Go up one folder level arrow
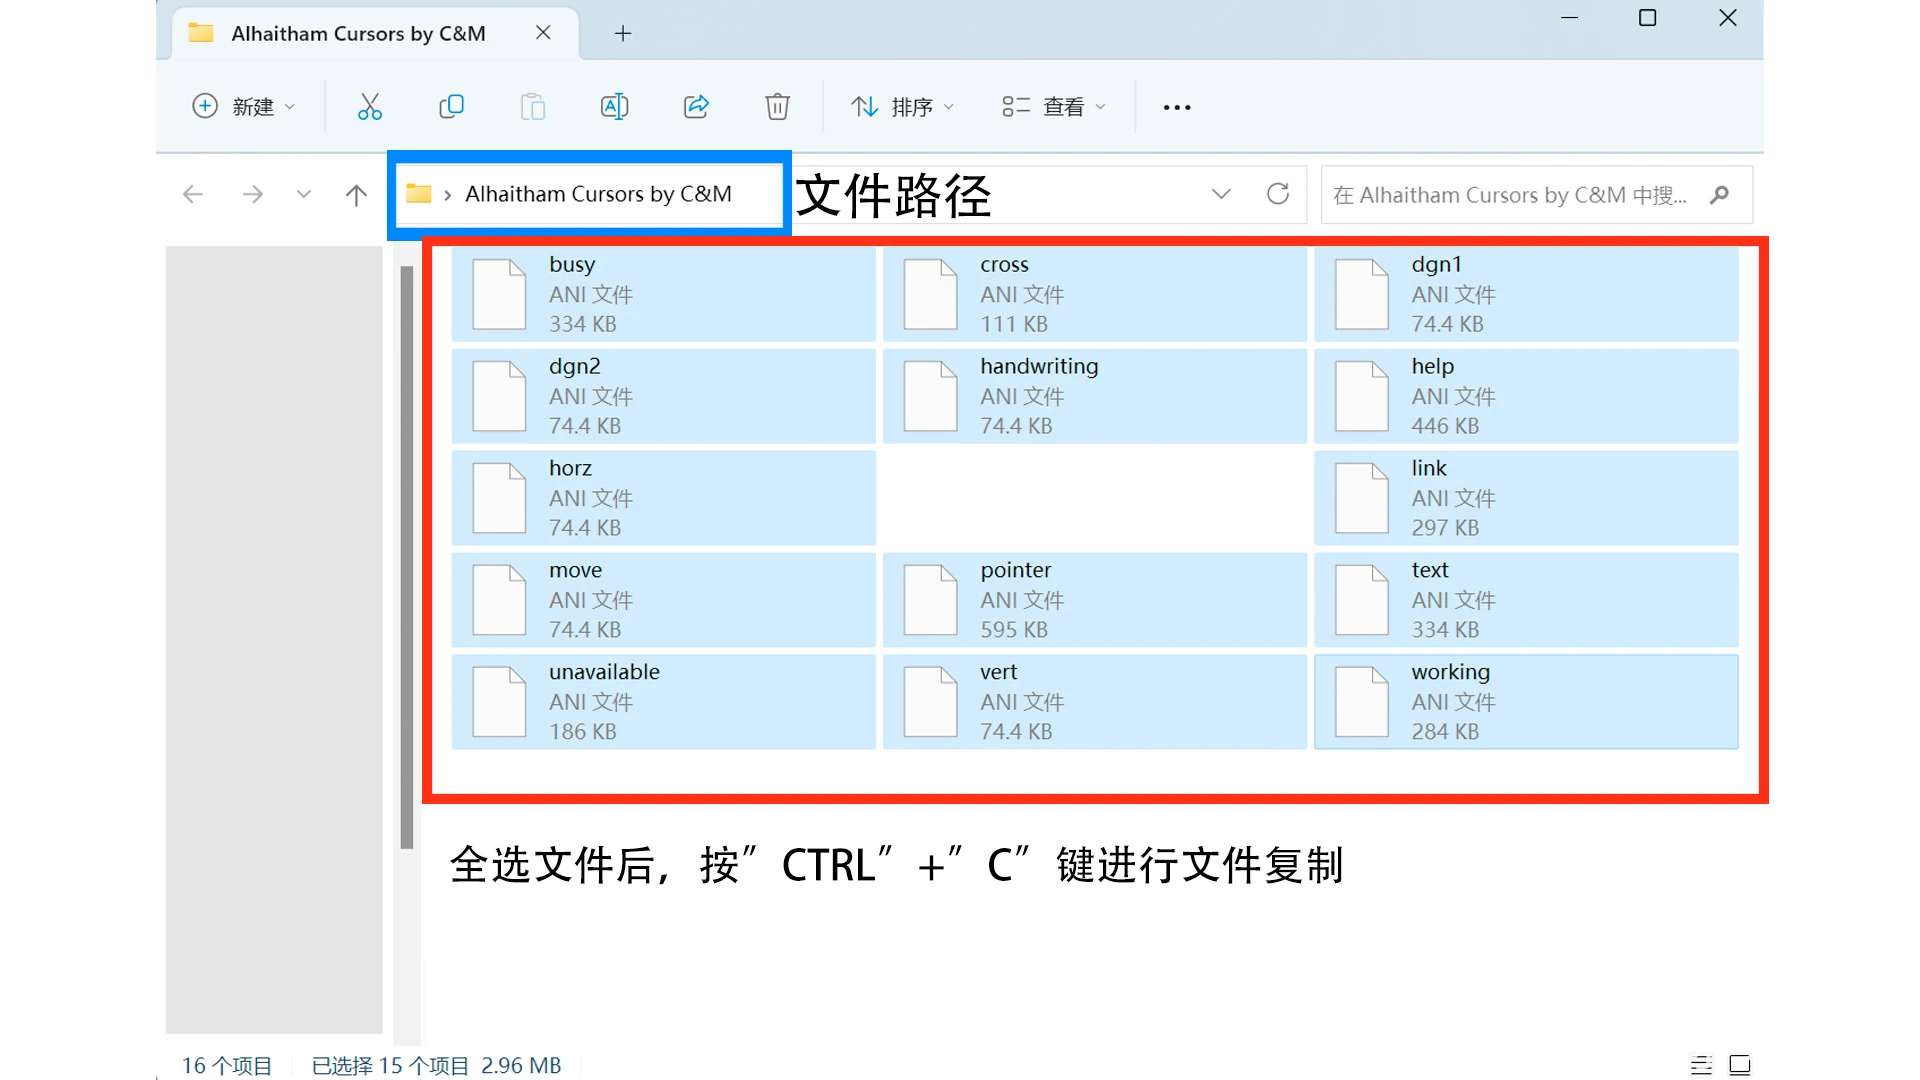 pos(356,194)
